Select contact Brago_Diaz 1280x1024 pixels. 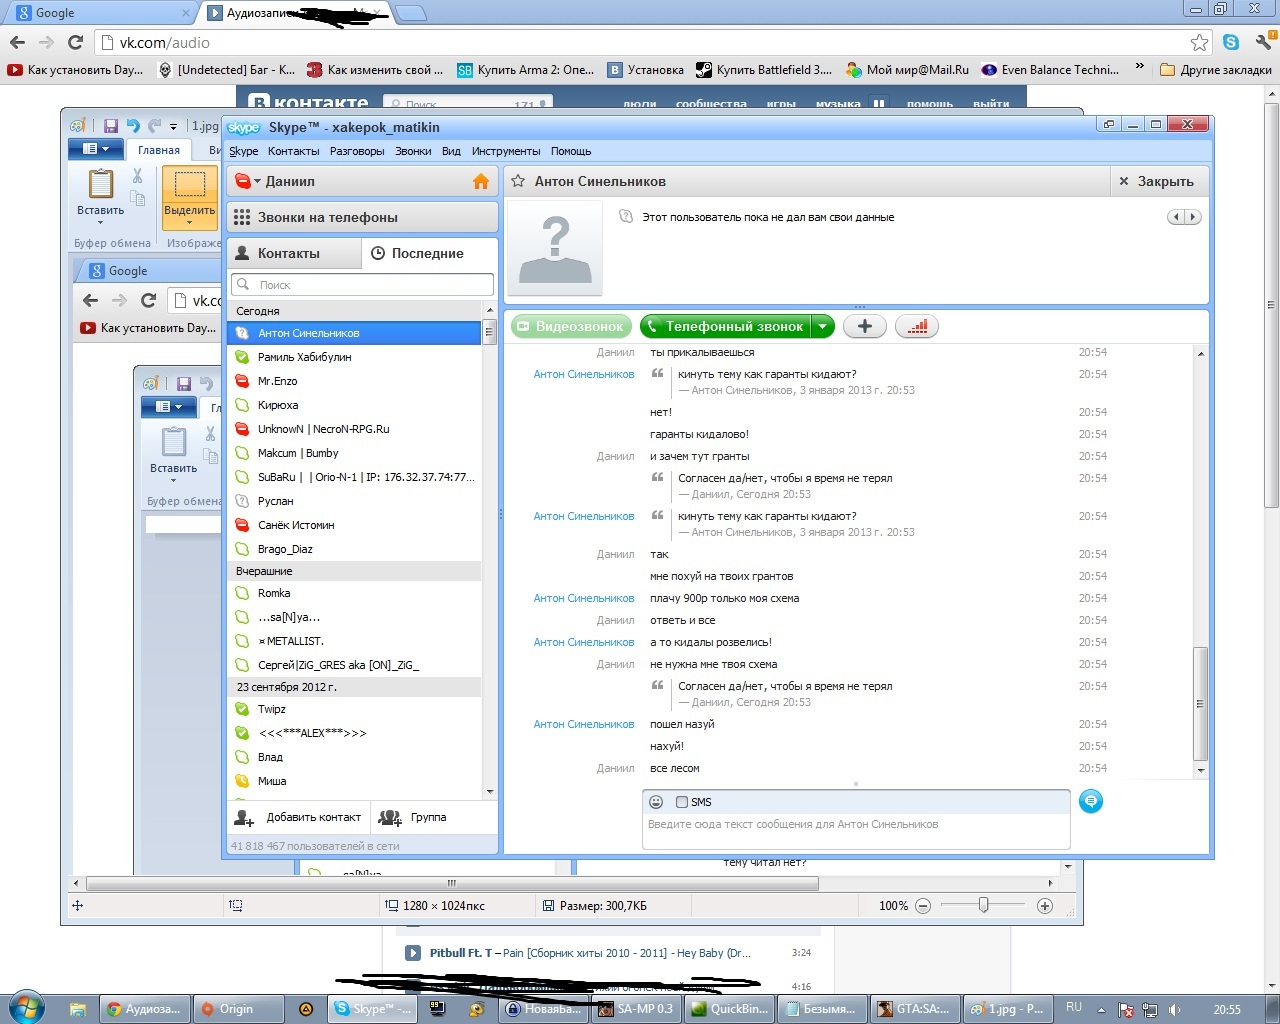point(355,549)
